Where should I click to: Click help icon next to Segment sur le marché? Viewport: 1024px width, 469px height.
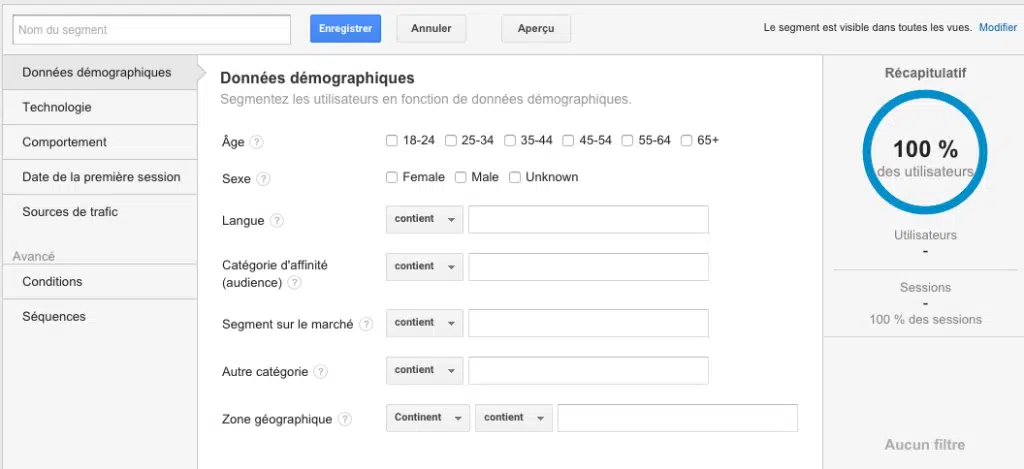(366, 324)
